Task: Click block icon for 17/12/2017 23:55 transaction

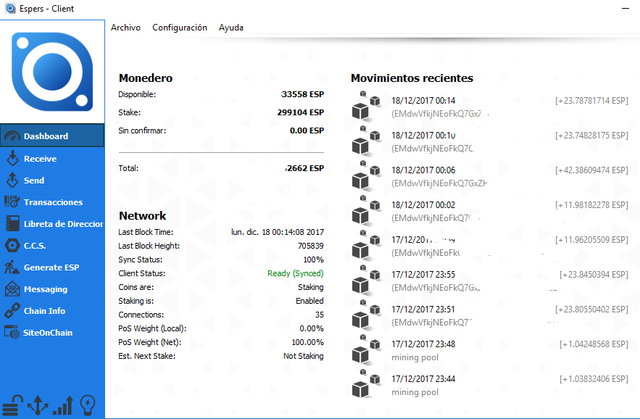Action: click(366, 280)
